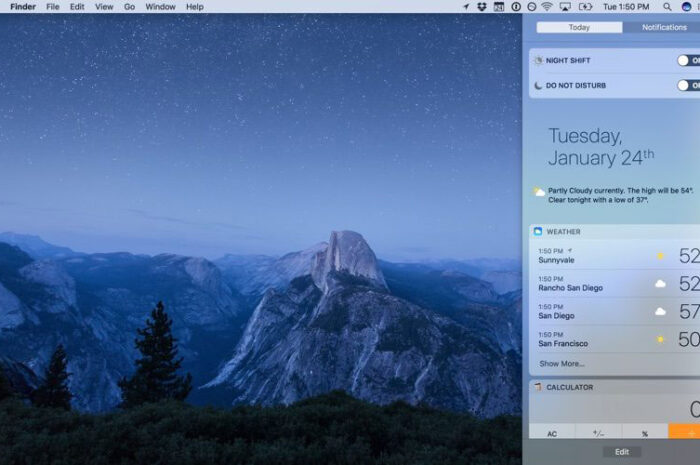Open the AirPlay display menu
The width and height of the screenshot is (700, 465).
565,7
